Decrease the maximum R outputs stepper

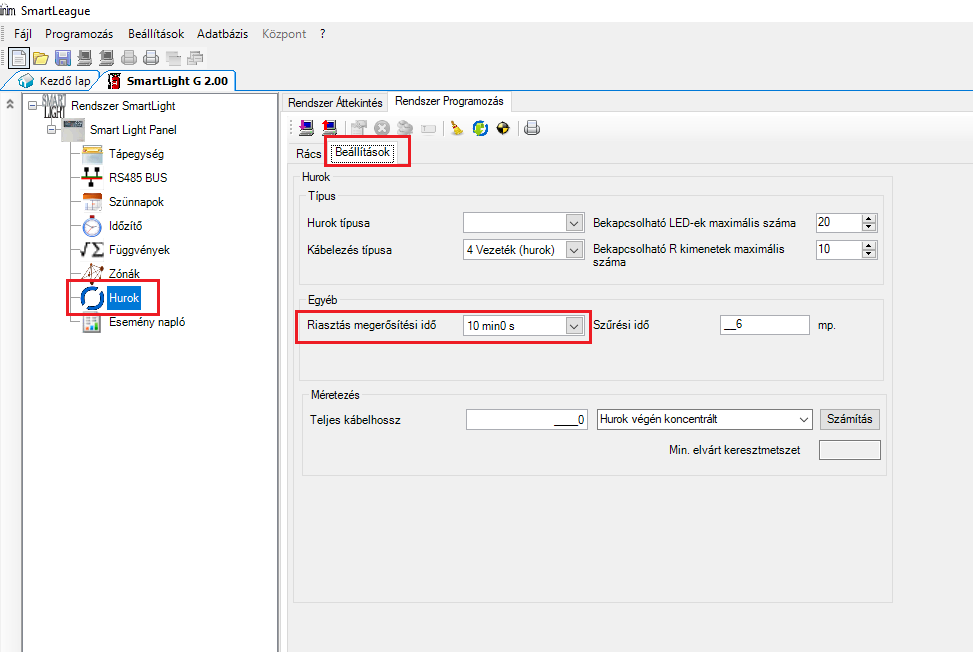869,254
